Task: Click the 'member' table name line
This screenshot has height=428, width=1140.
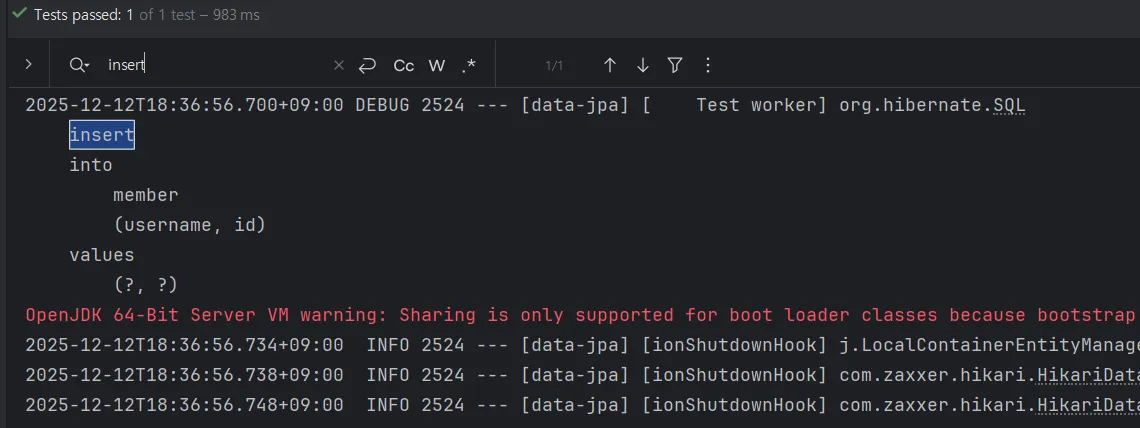Action: (146, 195)
